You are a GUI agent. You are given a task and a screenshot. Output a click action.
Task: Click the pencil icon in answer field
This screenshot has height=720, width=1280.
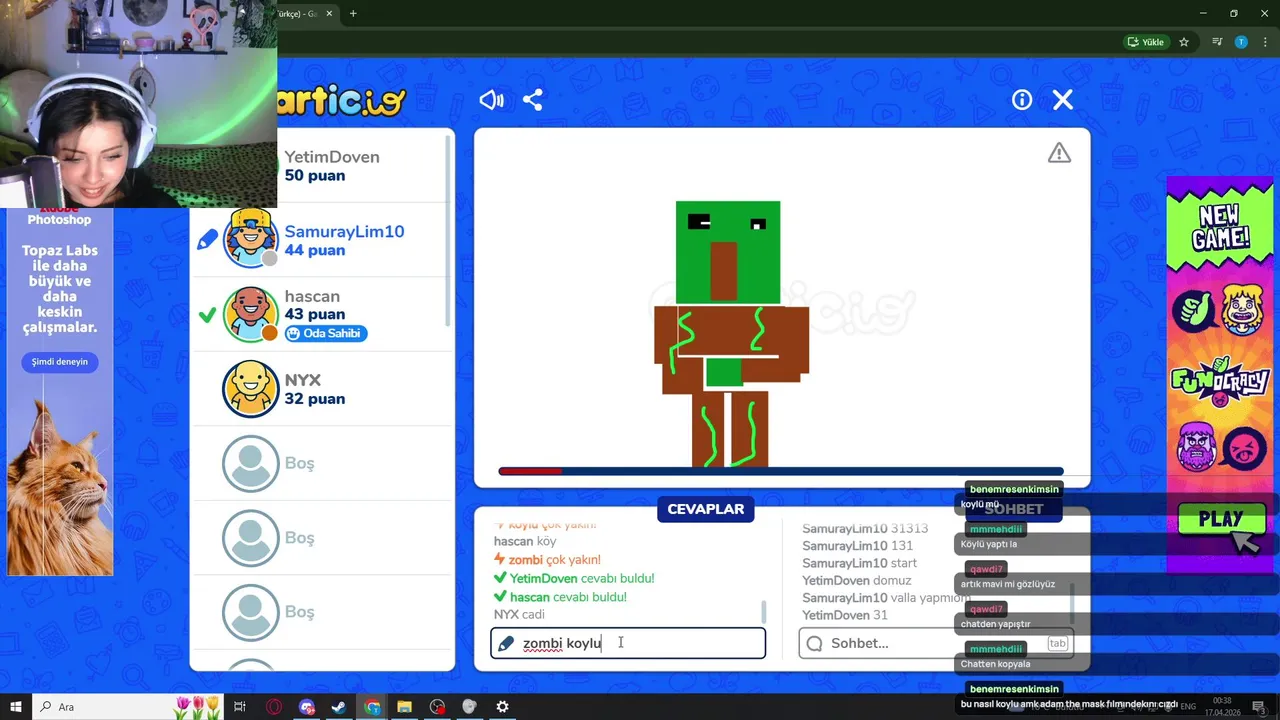(x=506, y=643)
